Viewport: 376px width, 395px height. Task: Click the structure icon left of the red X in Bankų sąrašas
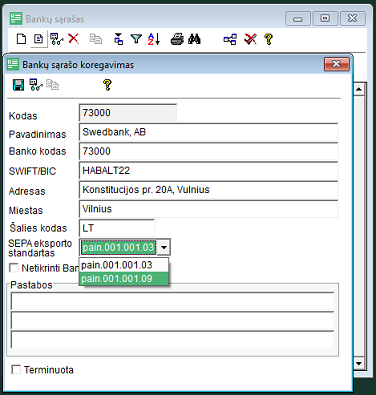[56, 39]
